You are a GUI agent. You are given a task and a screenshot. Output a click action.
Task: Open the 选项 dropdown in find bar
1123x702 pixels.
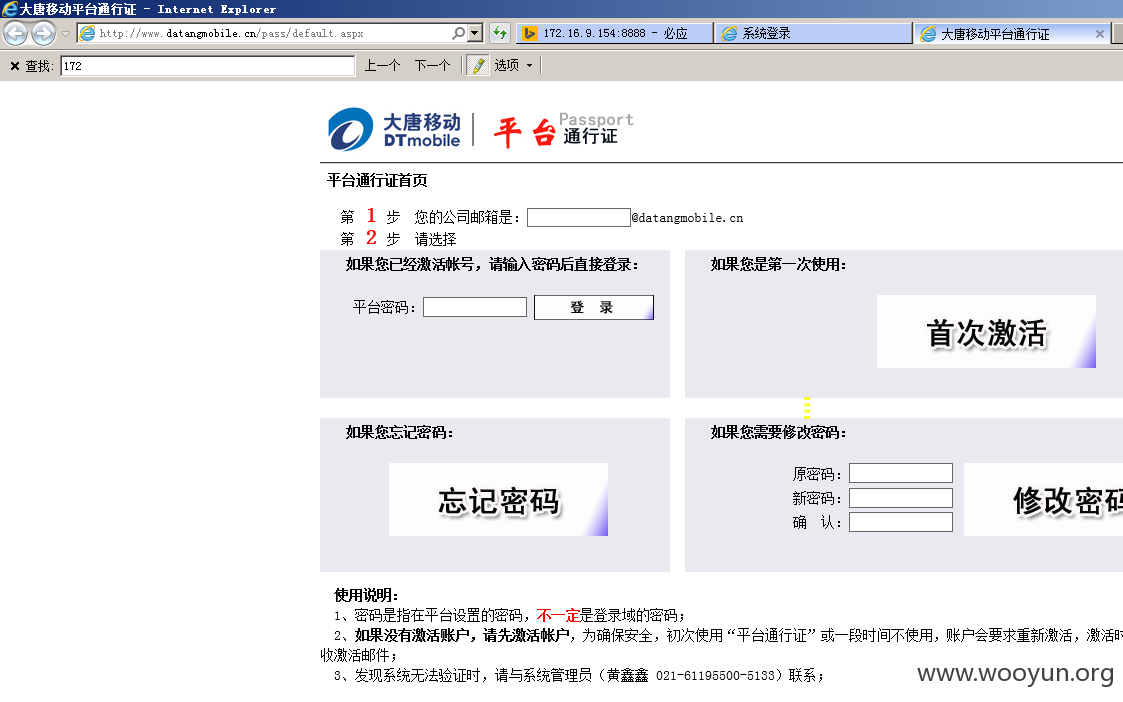(514, 65)
